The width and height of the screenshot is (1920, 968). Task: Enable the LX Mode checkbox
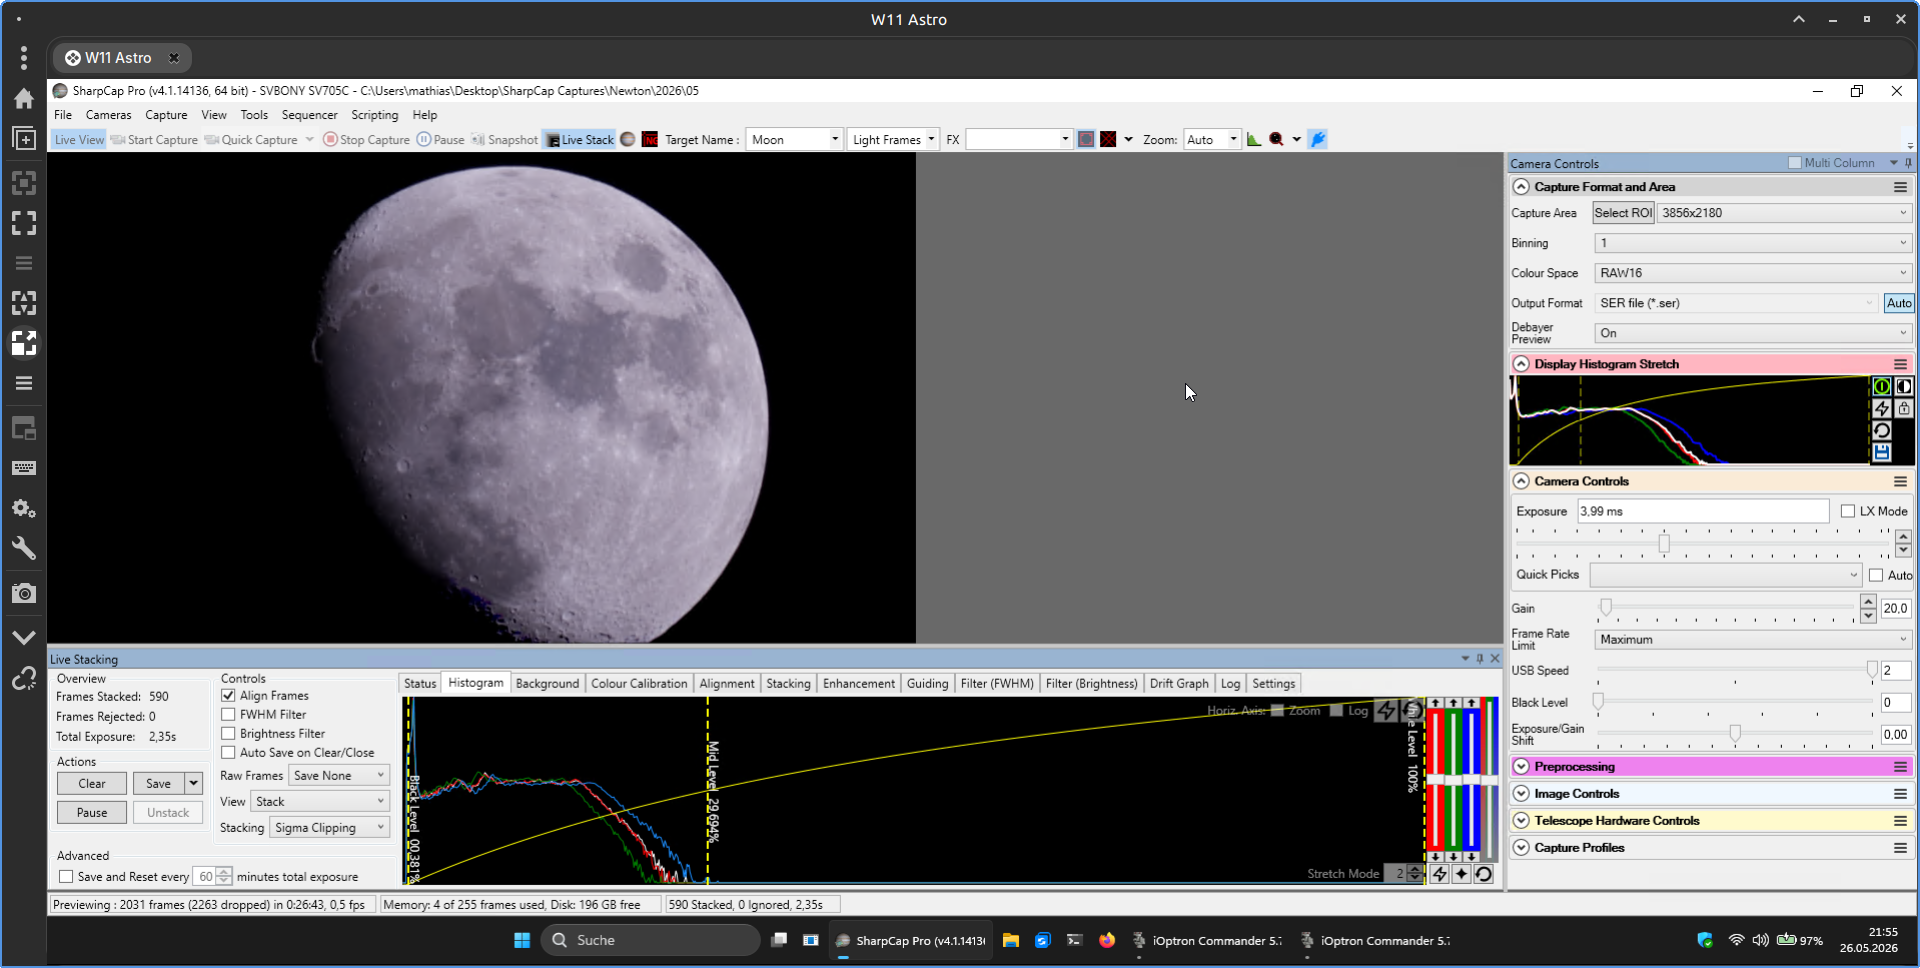coord(1848,511)
